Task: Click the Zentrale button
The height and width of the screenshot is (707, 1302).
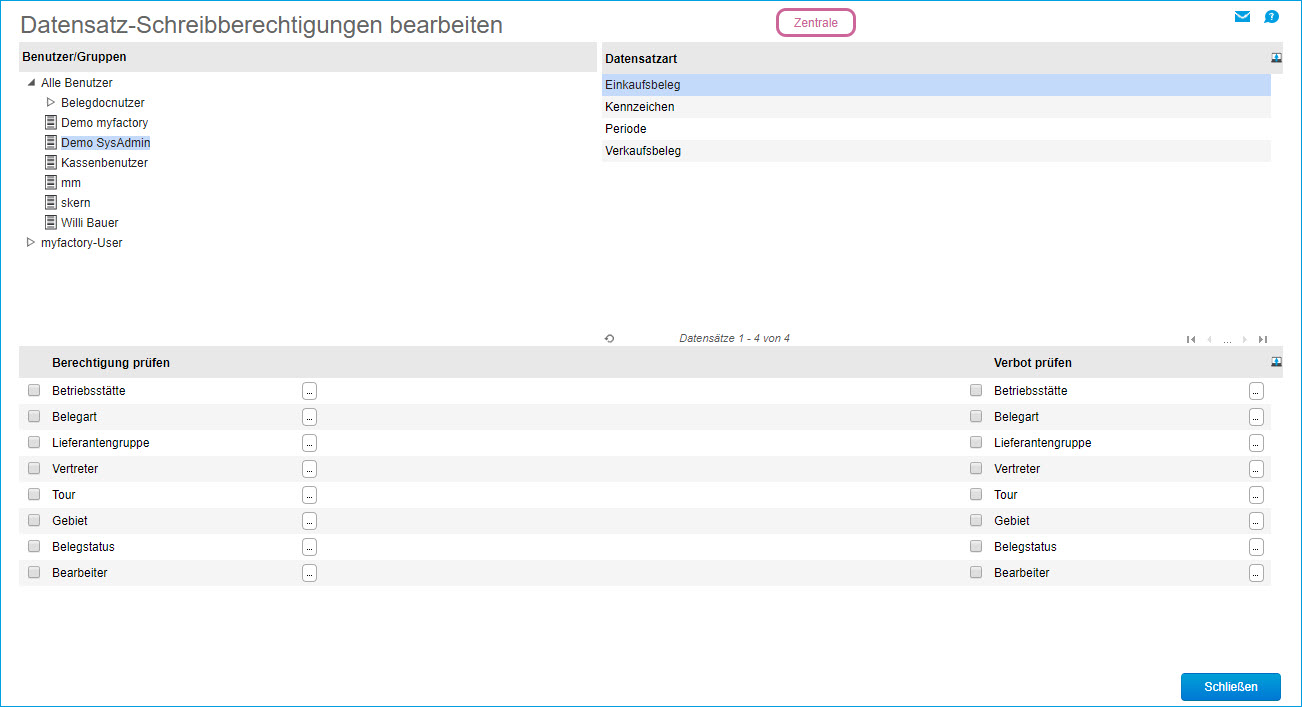Action: [x=816, y=23]
